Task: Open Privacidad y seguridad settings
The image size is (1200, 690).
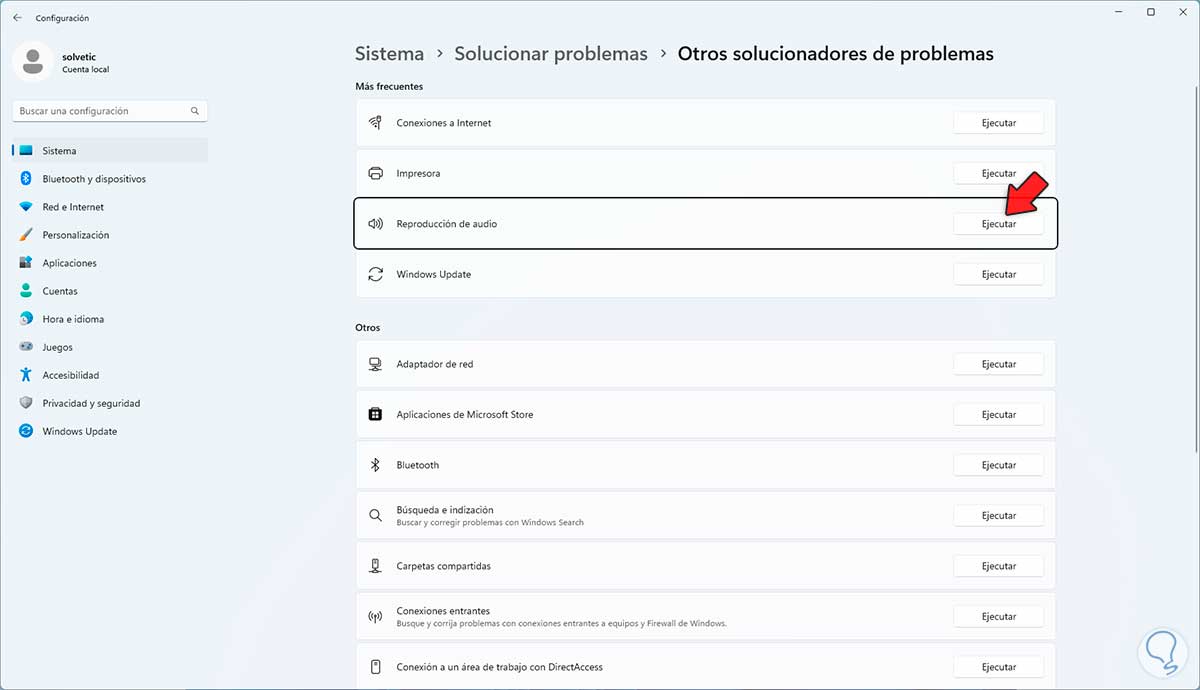Action: 92,403
